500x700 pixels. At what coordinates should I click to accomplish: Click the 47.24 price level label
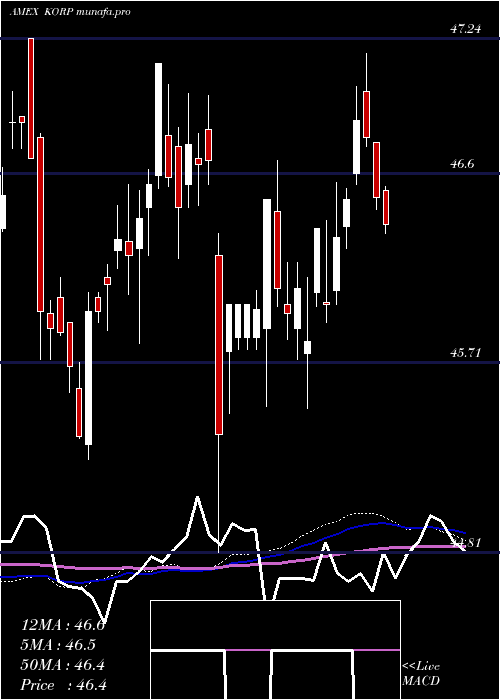click(465, 29)
